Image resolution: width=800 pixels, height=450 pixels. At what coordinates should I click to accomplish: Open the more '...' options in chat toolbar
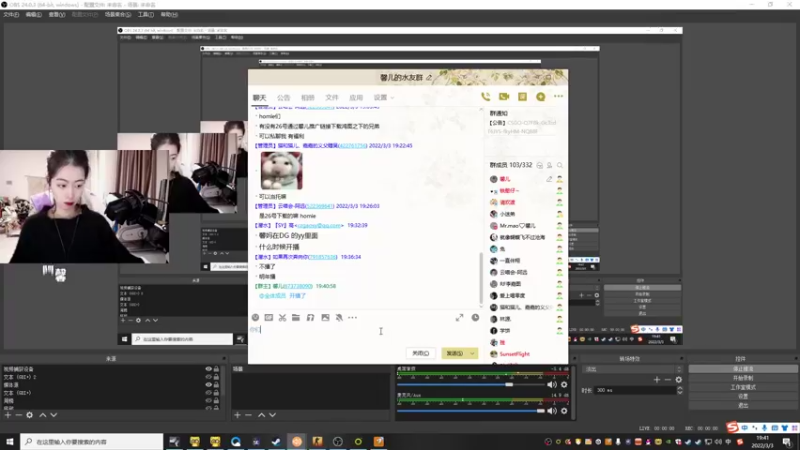point(353,317)
